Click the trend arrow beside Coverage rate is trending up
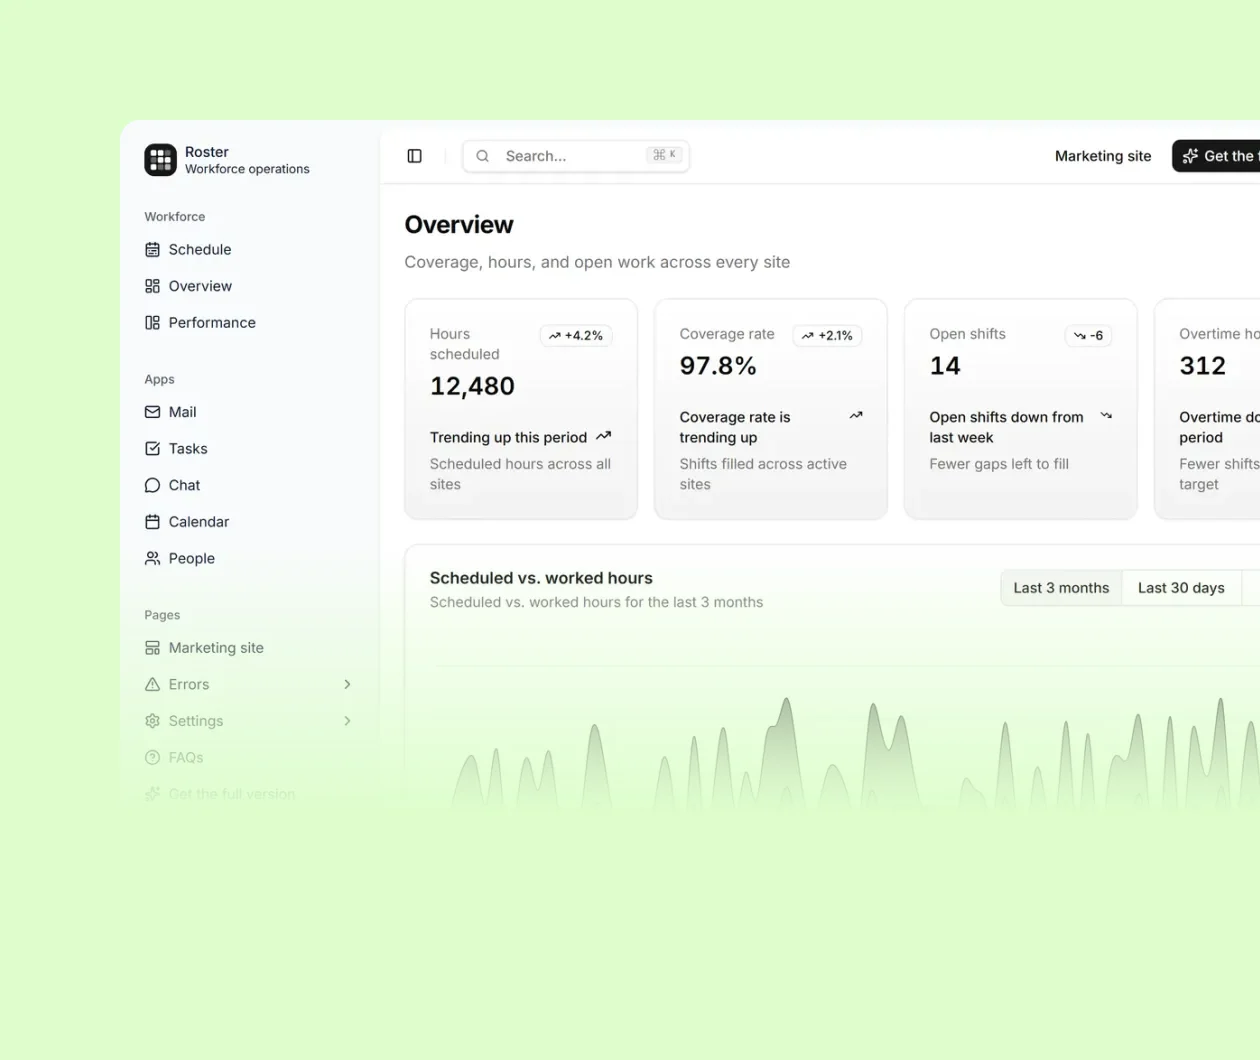This screenshot has height=1060, width=1260. (x=856, y=415)
